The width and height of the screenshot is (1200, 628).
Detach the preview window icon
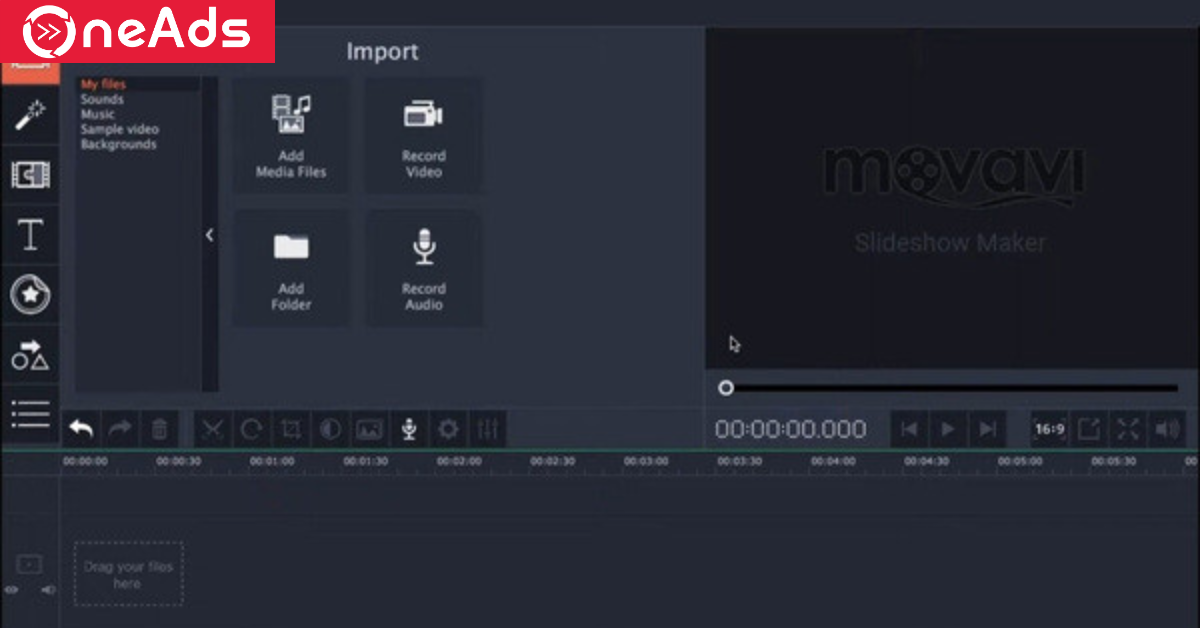point(1089,430)
